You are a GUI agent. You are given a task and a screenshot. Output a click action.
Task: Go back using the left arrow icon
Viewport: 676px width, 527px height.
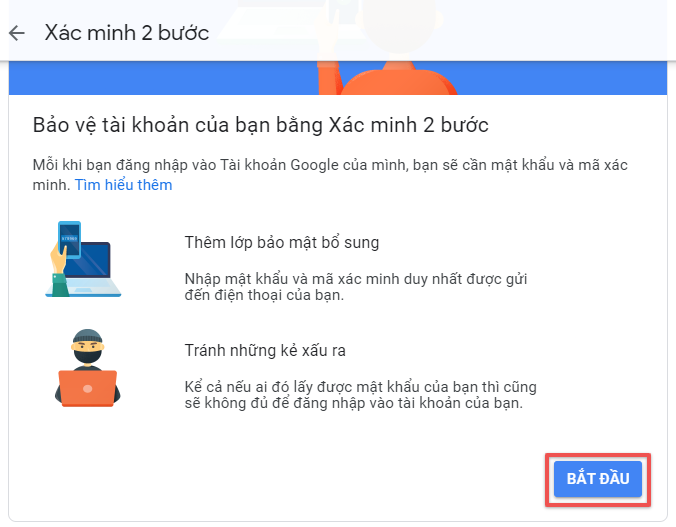coord(17,33)
